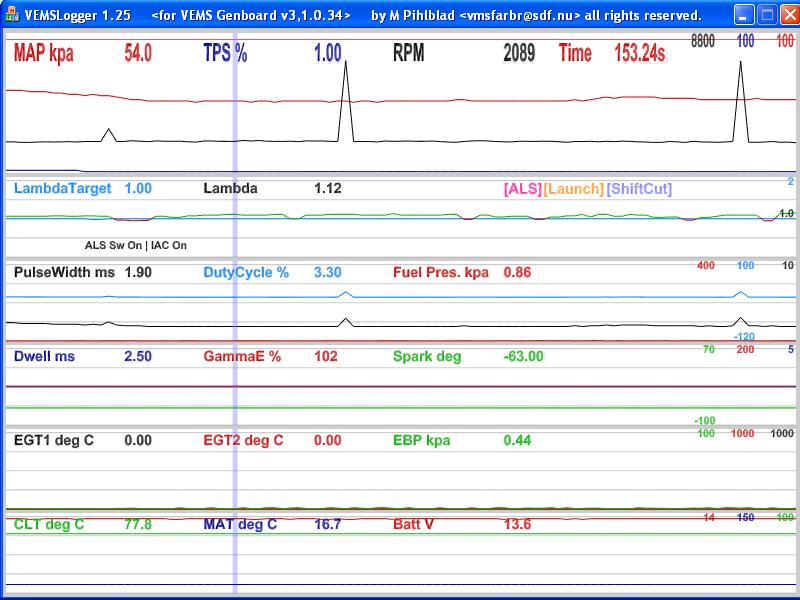The image size is (800, 600).
Task: Click the 'ALS Sw On | IAC On' status text
Action: point(136,245)
